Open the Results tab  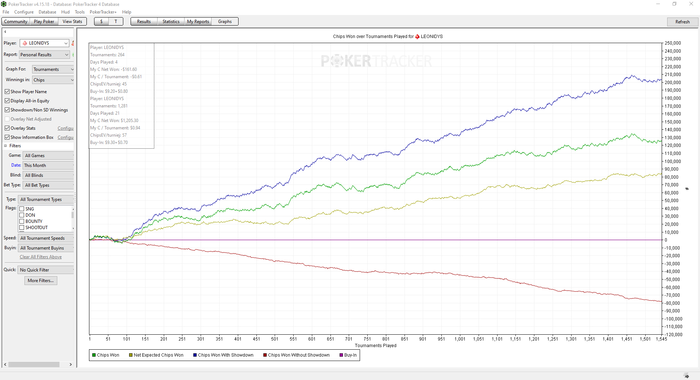tap(144, 21)
